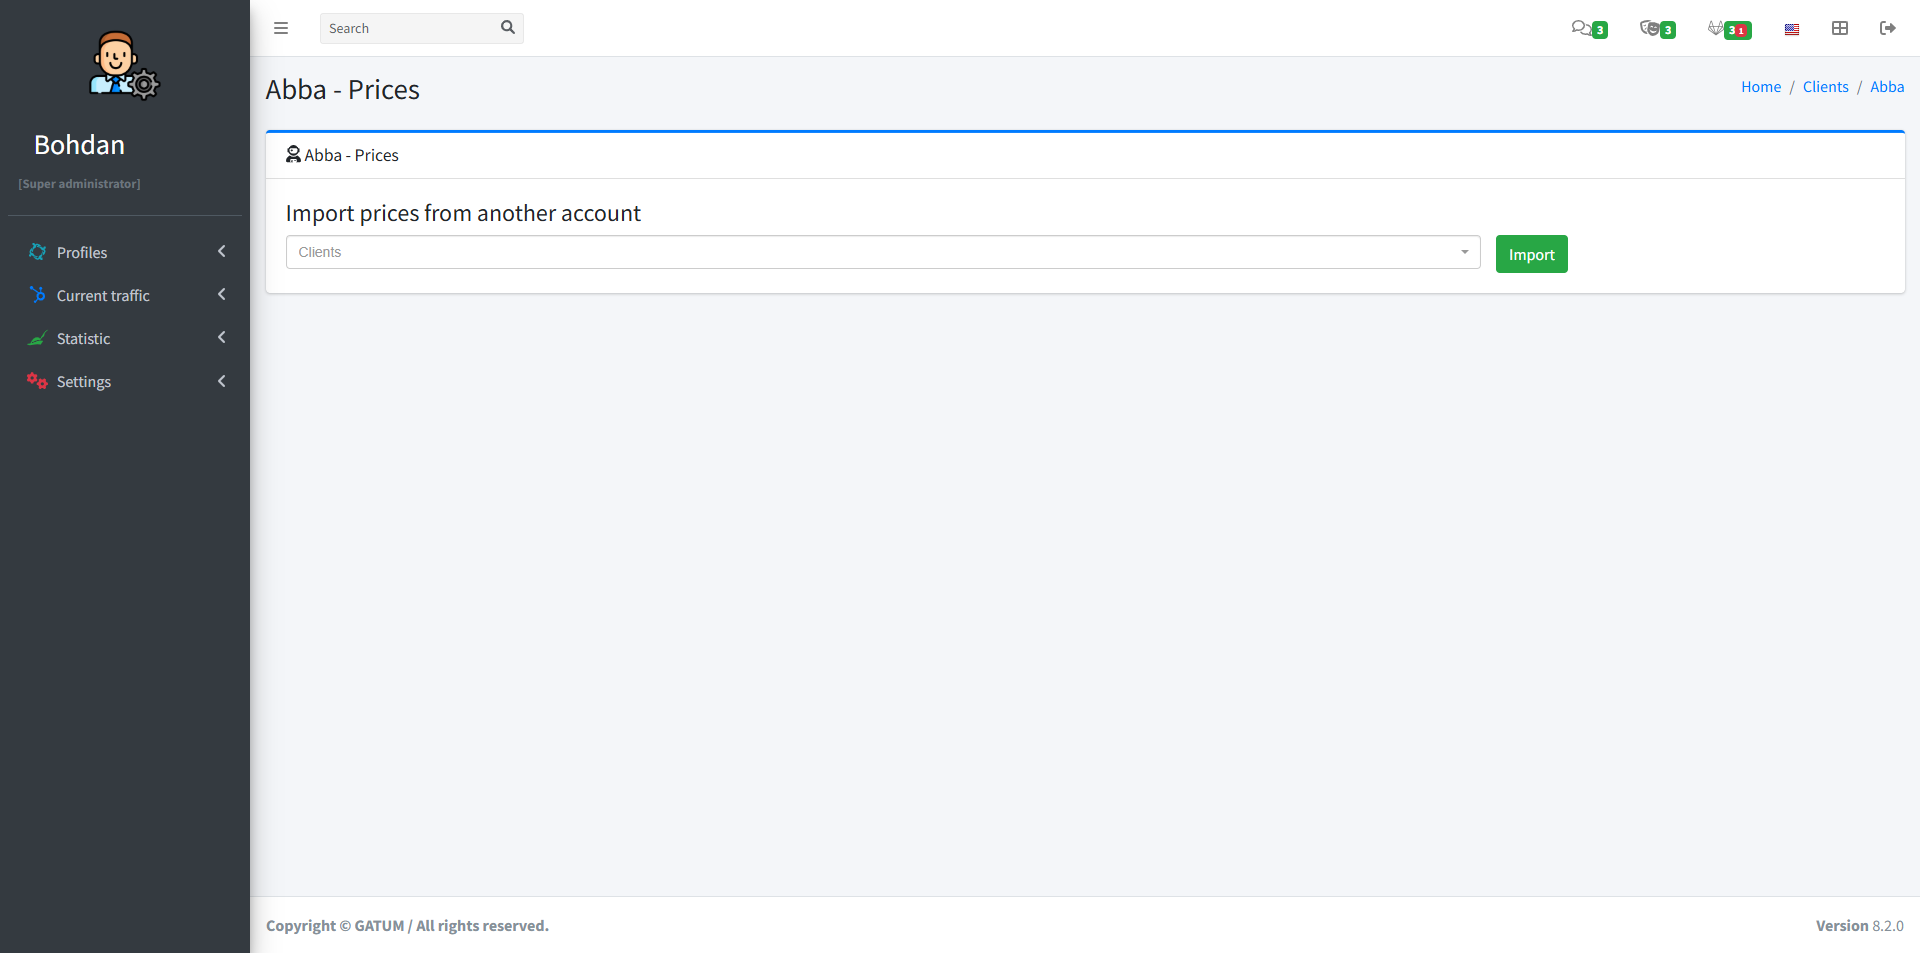Click the grid layout icon
The width and height of the screenshot is (1920, 953).
tap(1840, 28)
